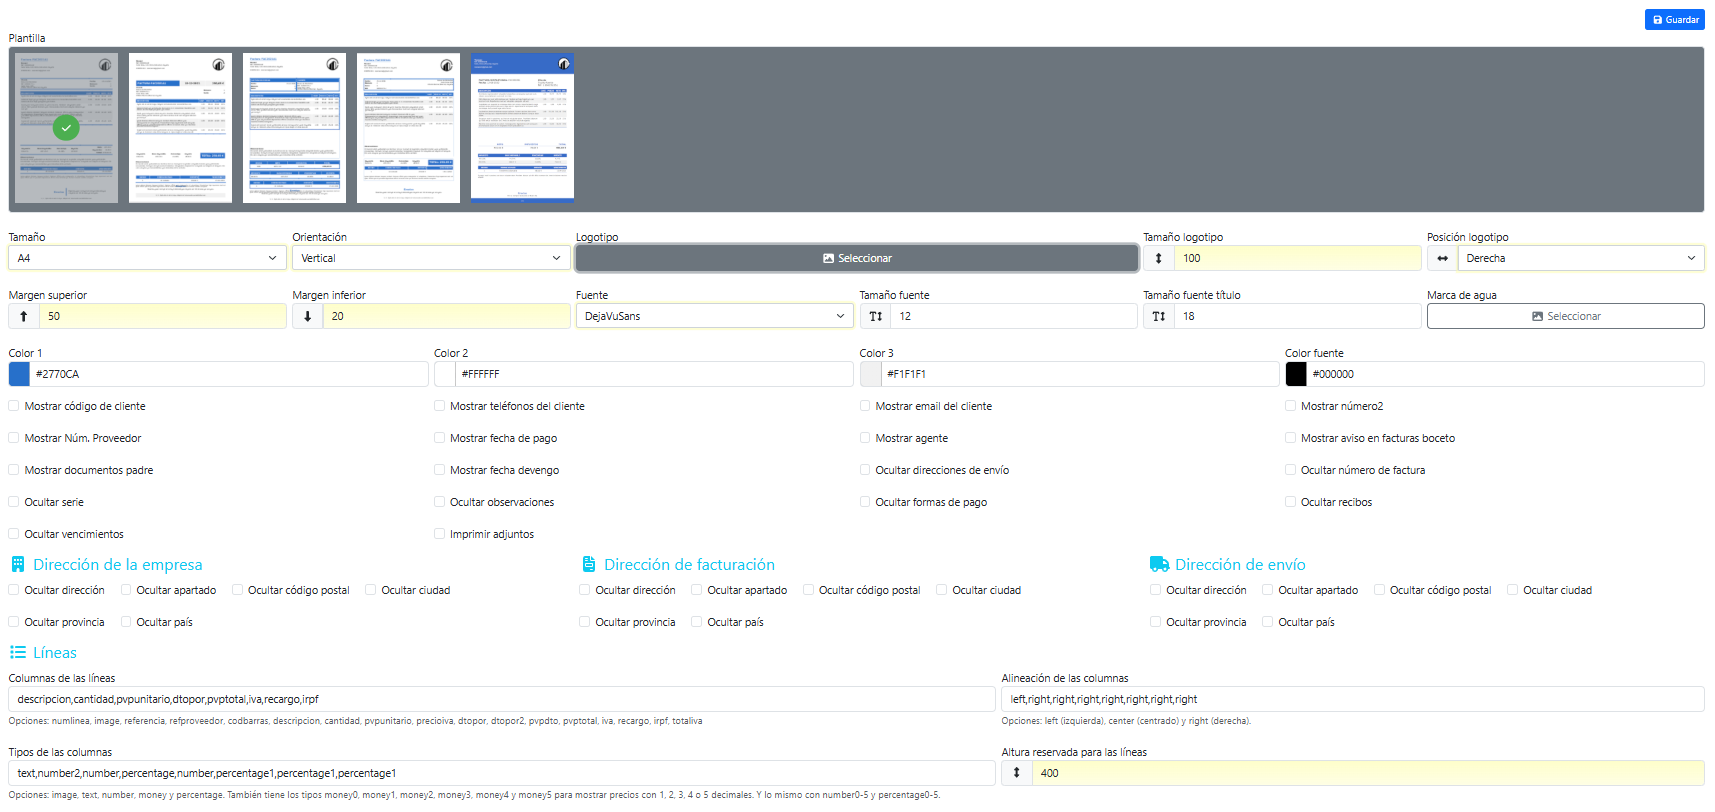Open the Tamaño dropdown showing A4

click(147, 258)
